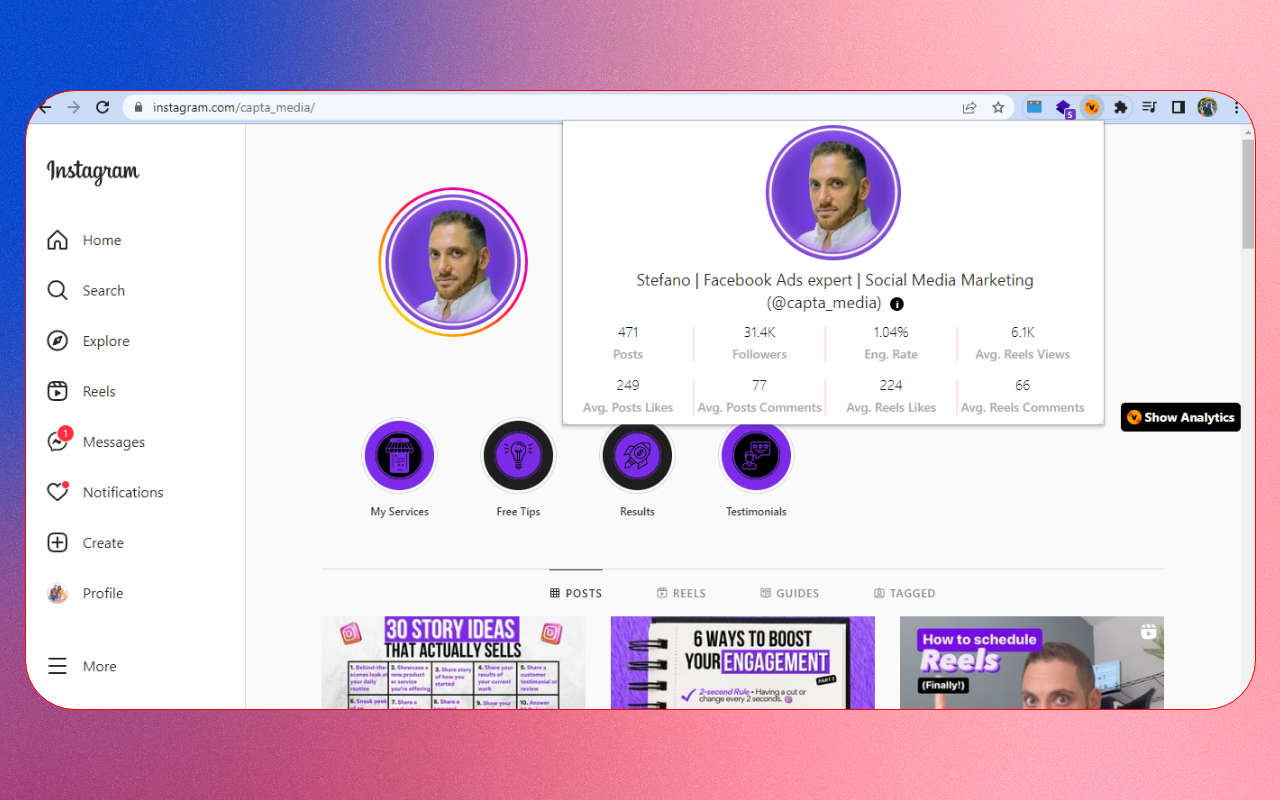Screen dimensions: 1280x800
Task: Open the 30 Story Ideas post thumbnail
Action: point(453,662)
